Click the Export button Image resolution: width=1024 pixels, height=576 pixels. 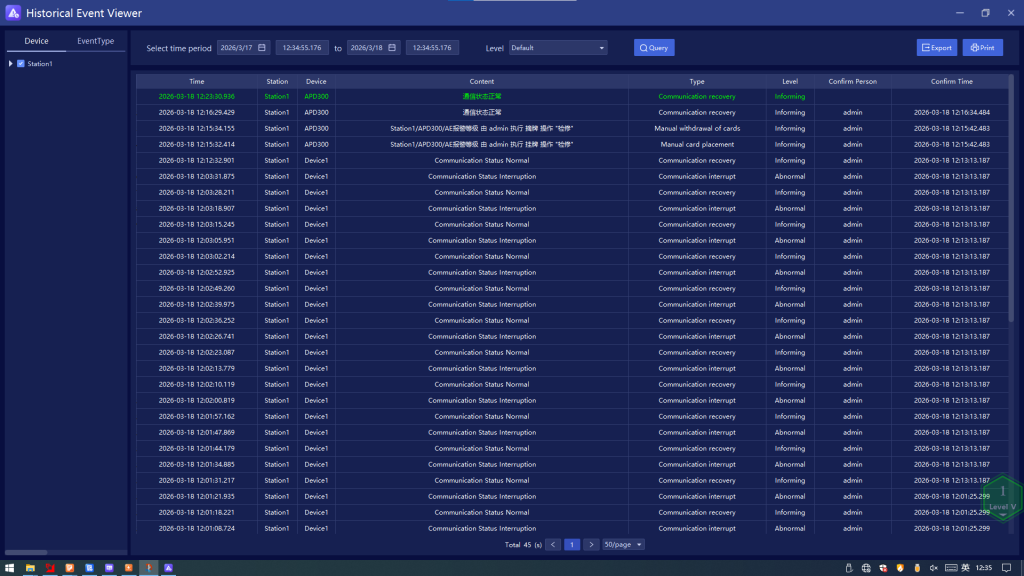pos(936,48)
